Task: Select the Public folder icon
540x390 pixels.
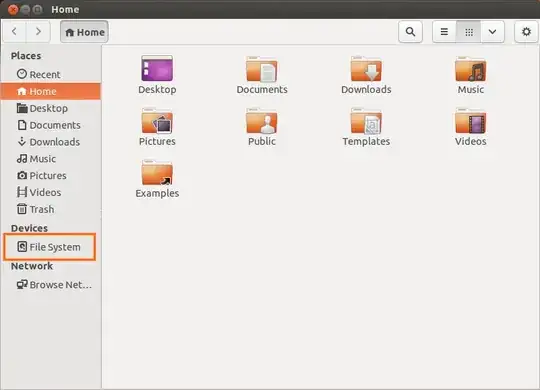Action: coord(262,127)
